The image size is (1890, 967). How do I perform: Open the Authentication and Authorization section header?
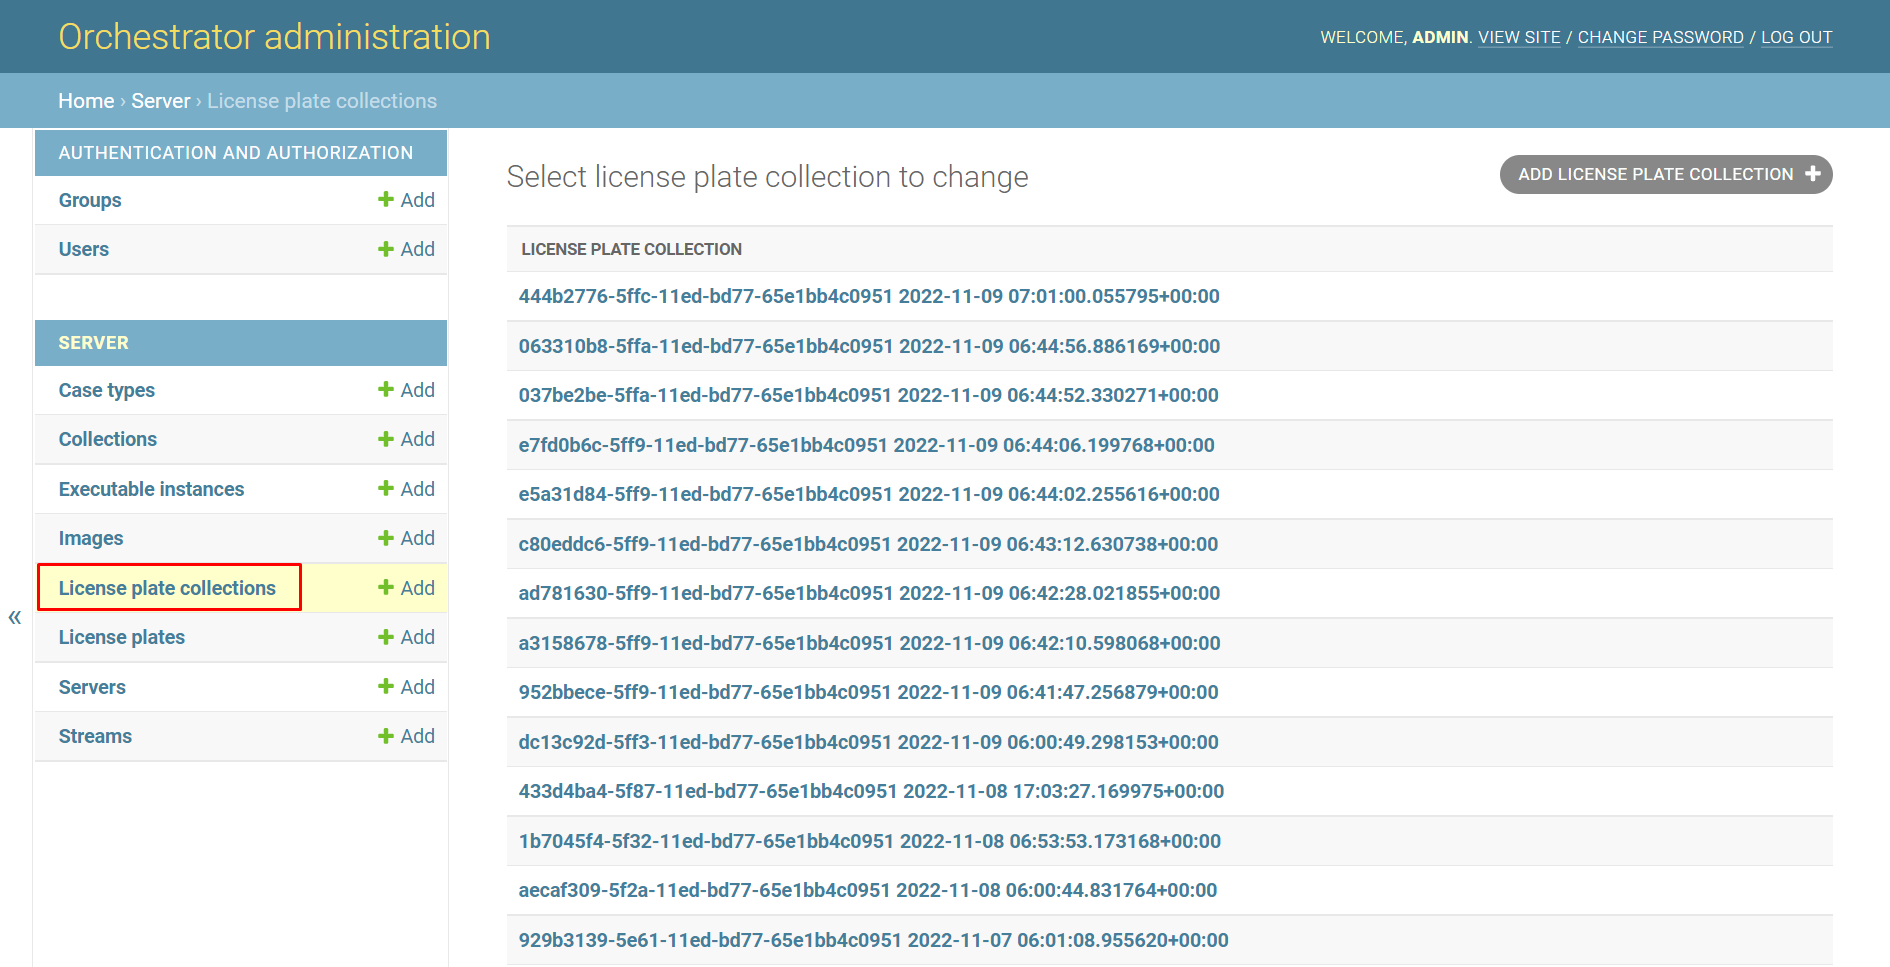tap(236, 153)
